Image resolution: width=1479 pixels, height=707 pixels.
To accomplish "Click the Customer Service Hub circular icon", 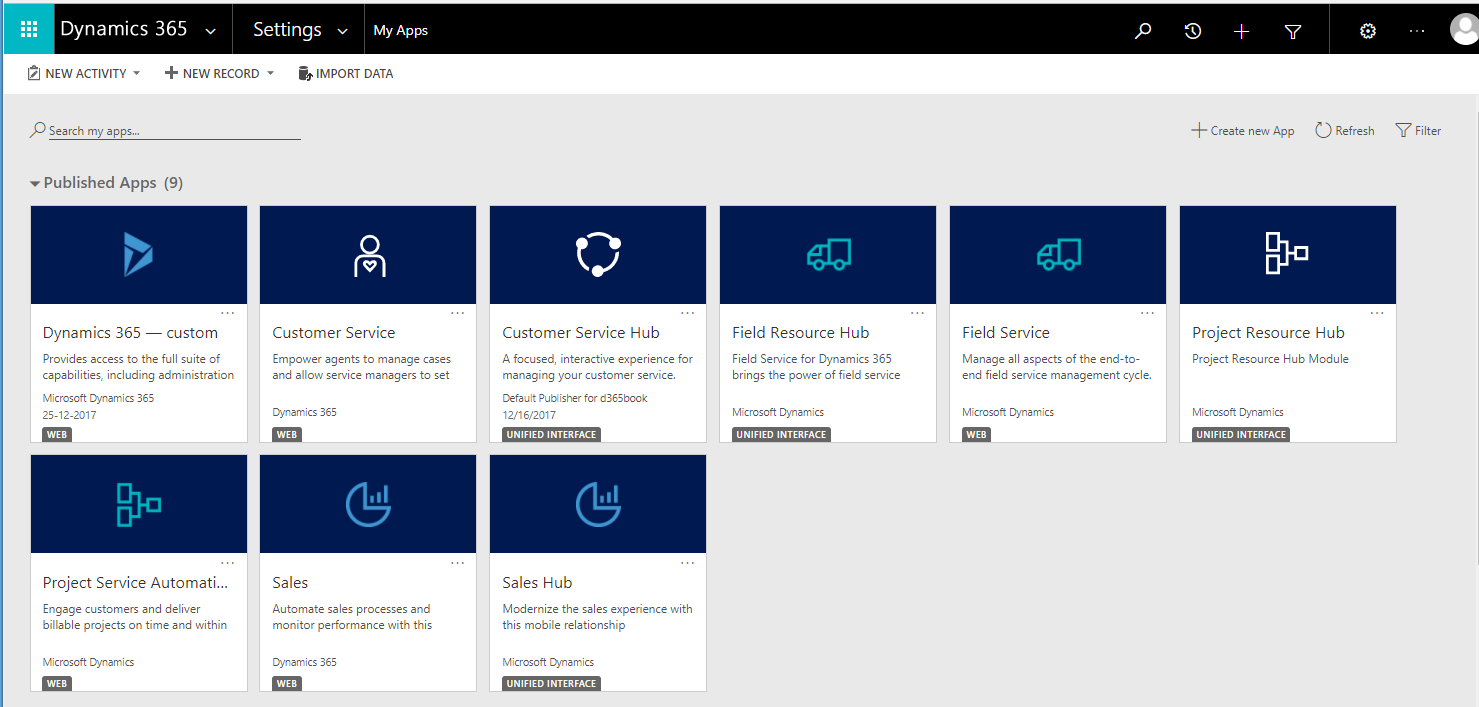I will pos(598,255).
